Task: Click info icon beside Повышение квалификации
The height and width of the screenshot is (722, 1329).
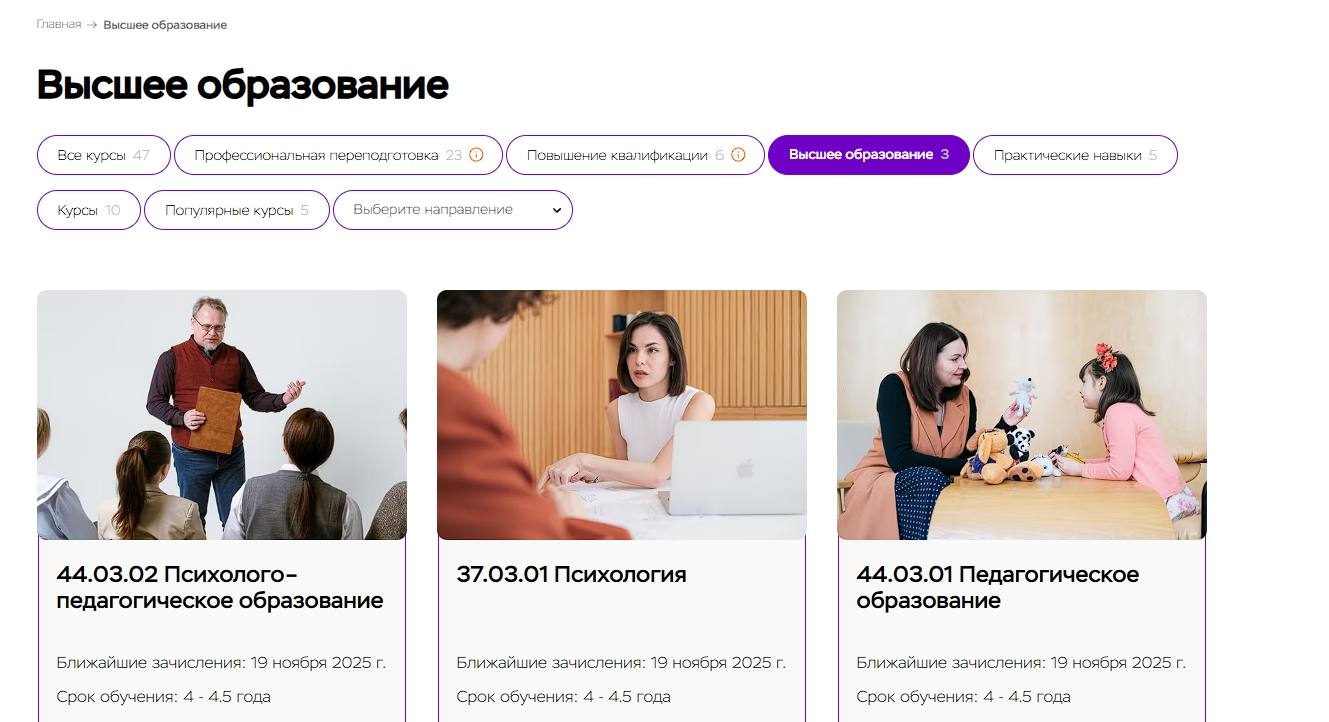Action: click(x=738, y=155)
